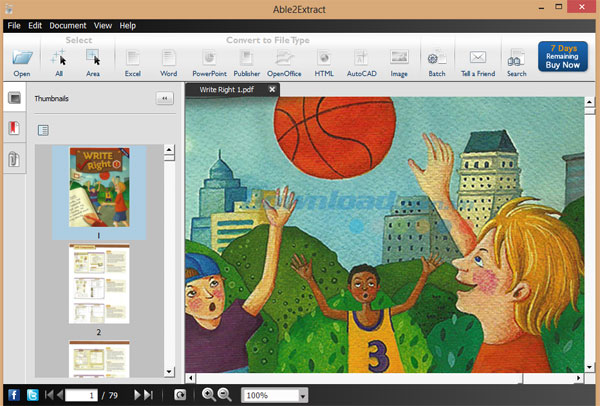Viewport: 600px width, 406px height.
Task: Convert document to Word
Action: click(x=169, y=61)
